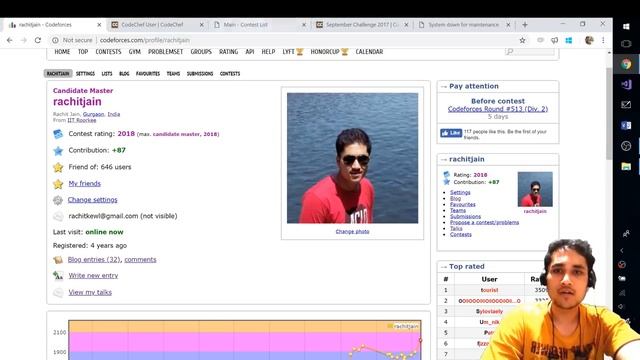This screenshot has width=640, height=360.
Task: Bookmark page with the star icon
Action: tap(522, 40)
